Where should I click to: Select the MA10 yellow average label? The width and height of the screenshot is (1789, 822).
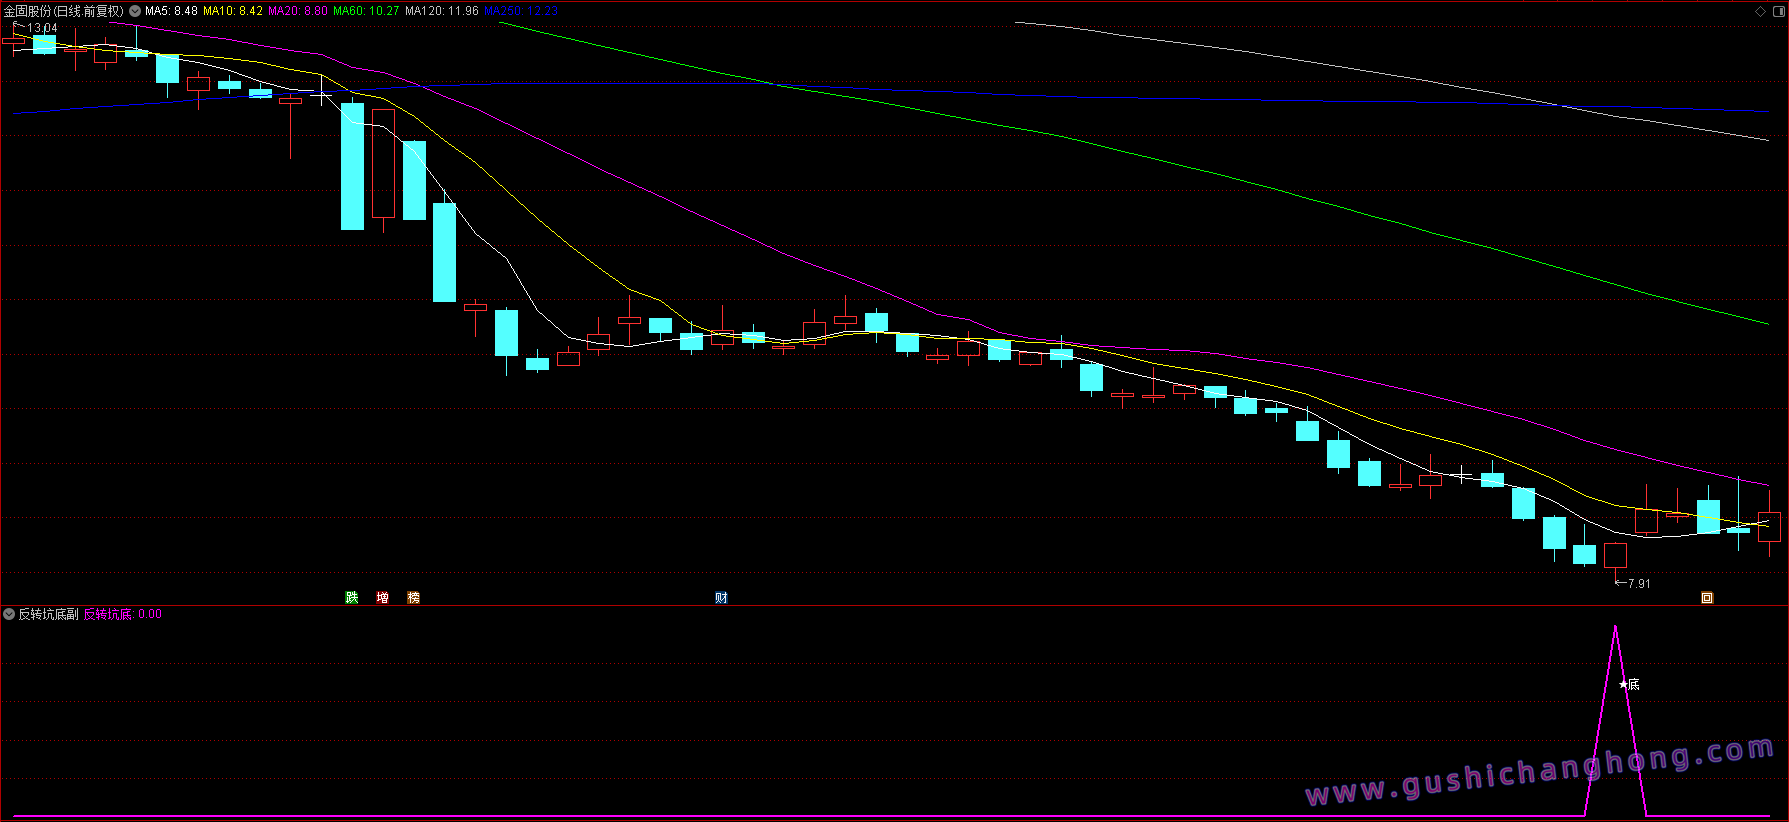coord(233,11)
